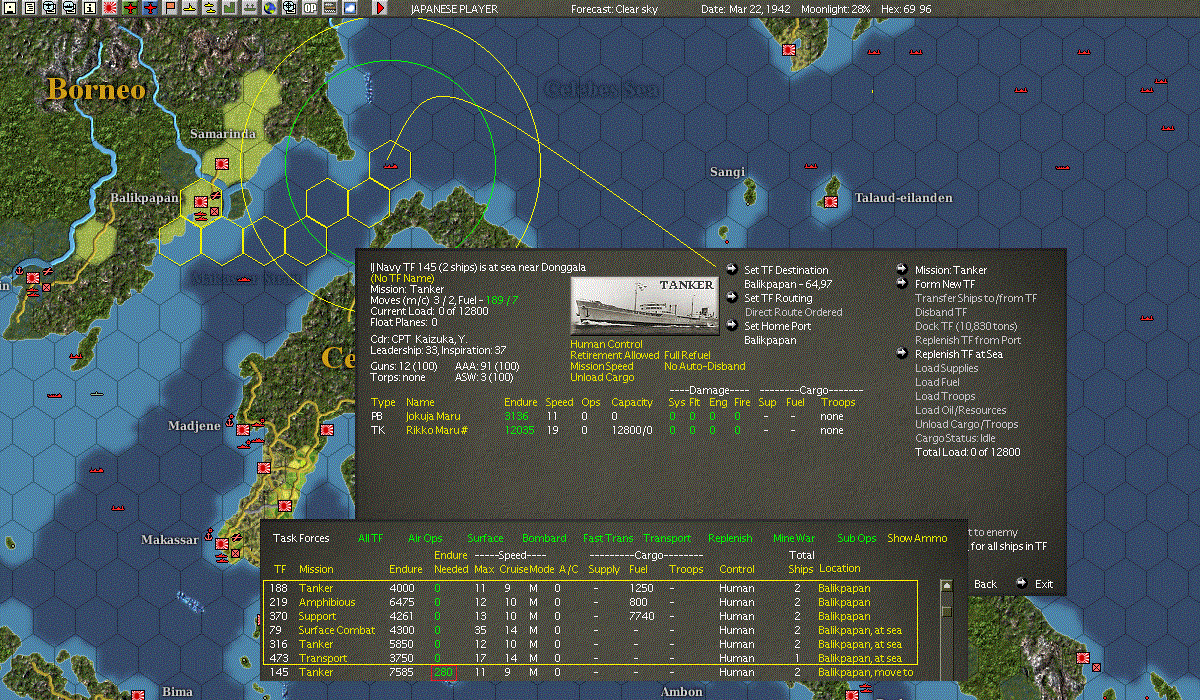1200x700 pixels.
Task: Select Mine War filter tab
Action: point(794,538)
